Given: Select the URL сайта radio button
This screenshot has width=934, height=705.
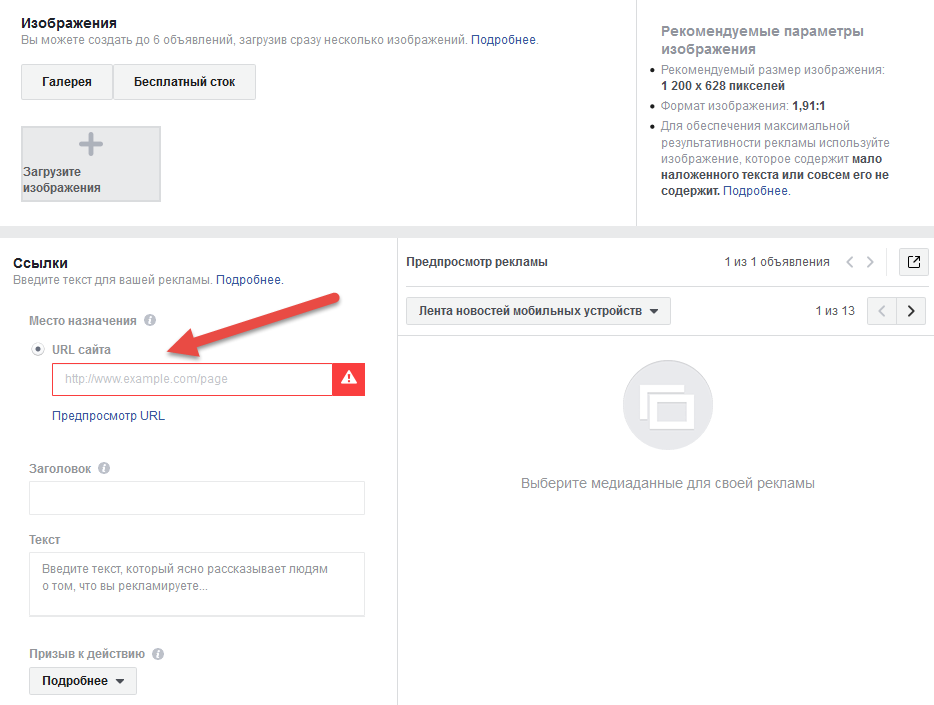Looking at the screenshot, I should [x=38, y=350].
